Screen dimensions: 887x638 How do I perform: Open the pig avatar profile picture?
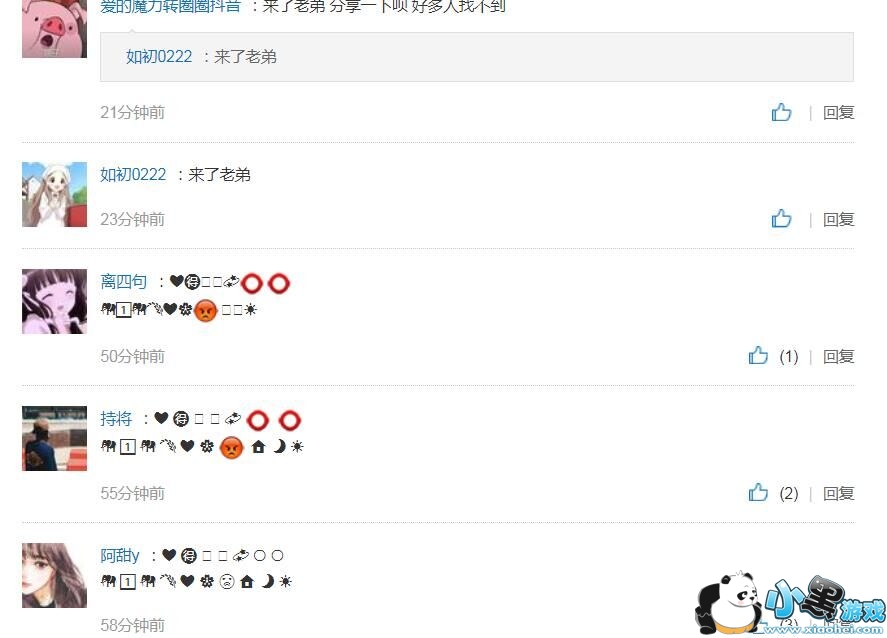(x=54, y=27)
